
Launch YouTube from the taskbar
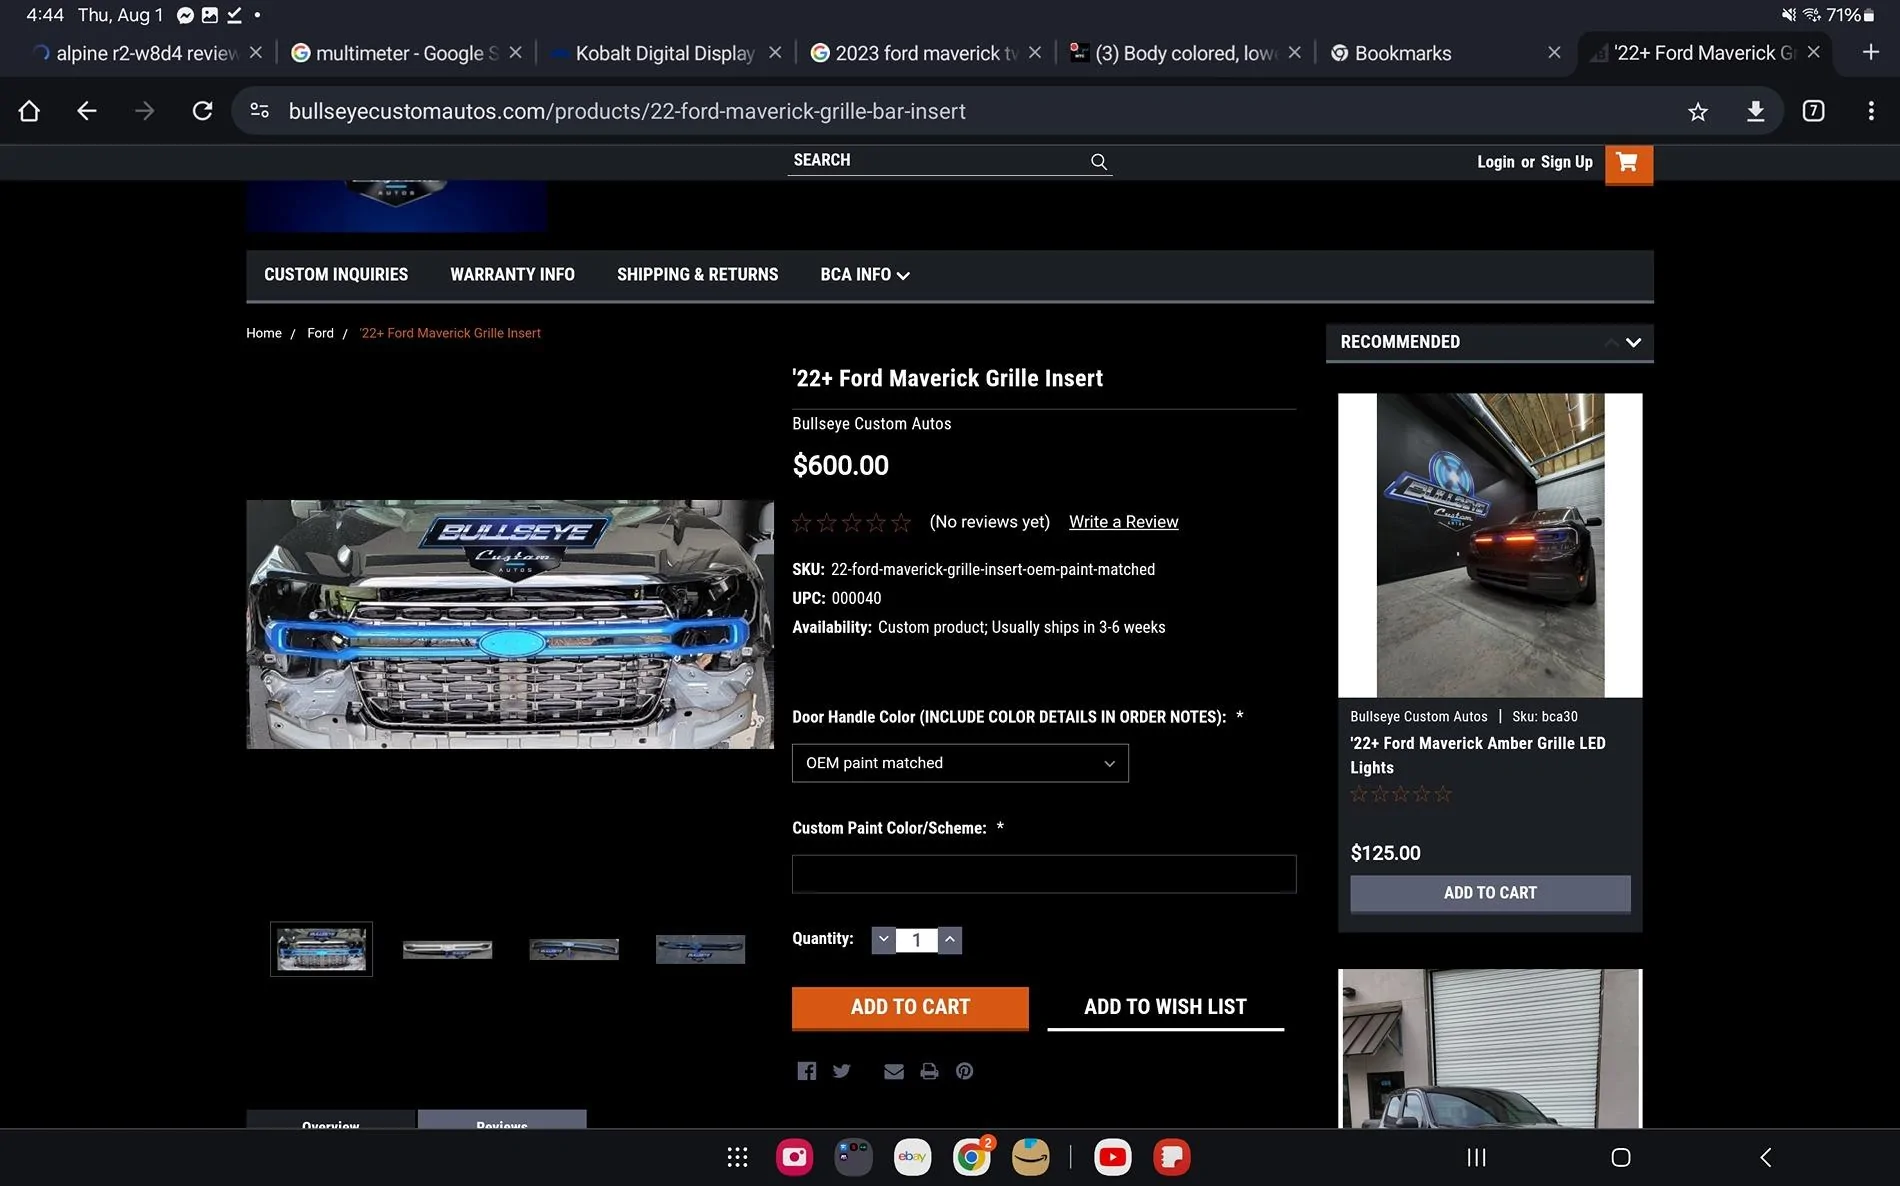pyautogui.click(x=1113, y=1157)
